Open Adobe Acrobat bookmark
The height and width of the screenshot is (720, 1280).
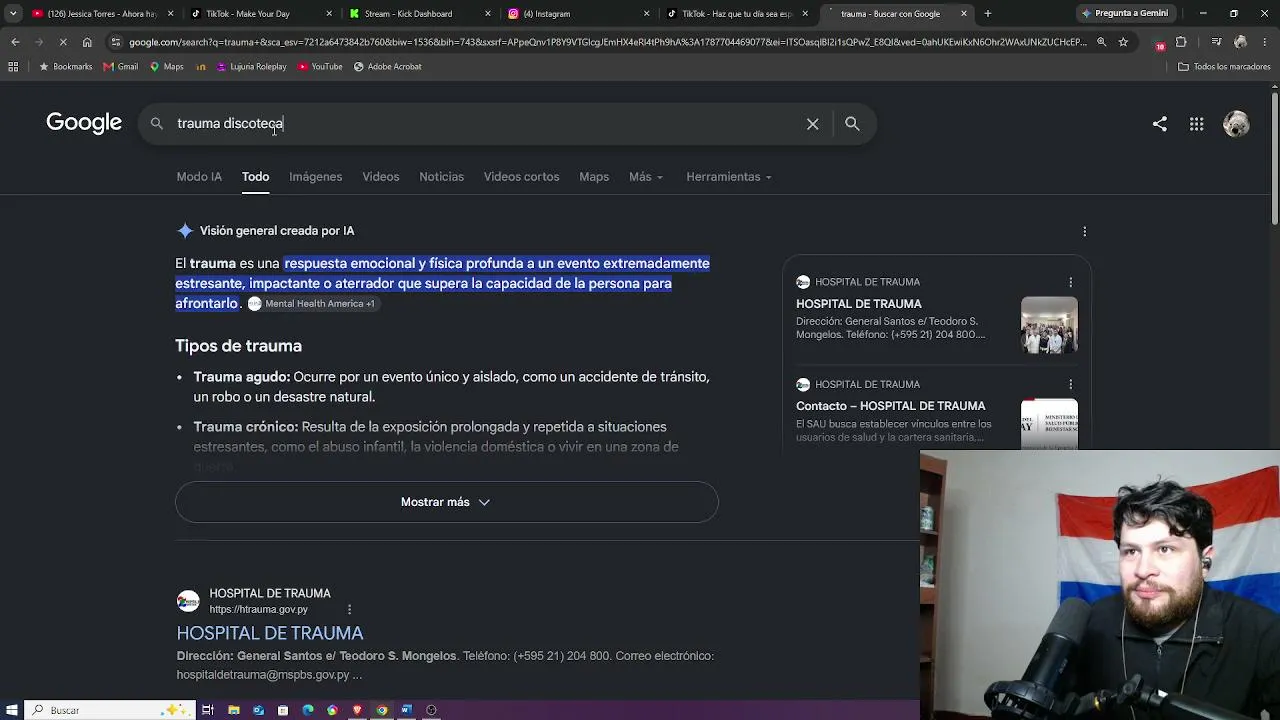(x=388, y=67)
